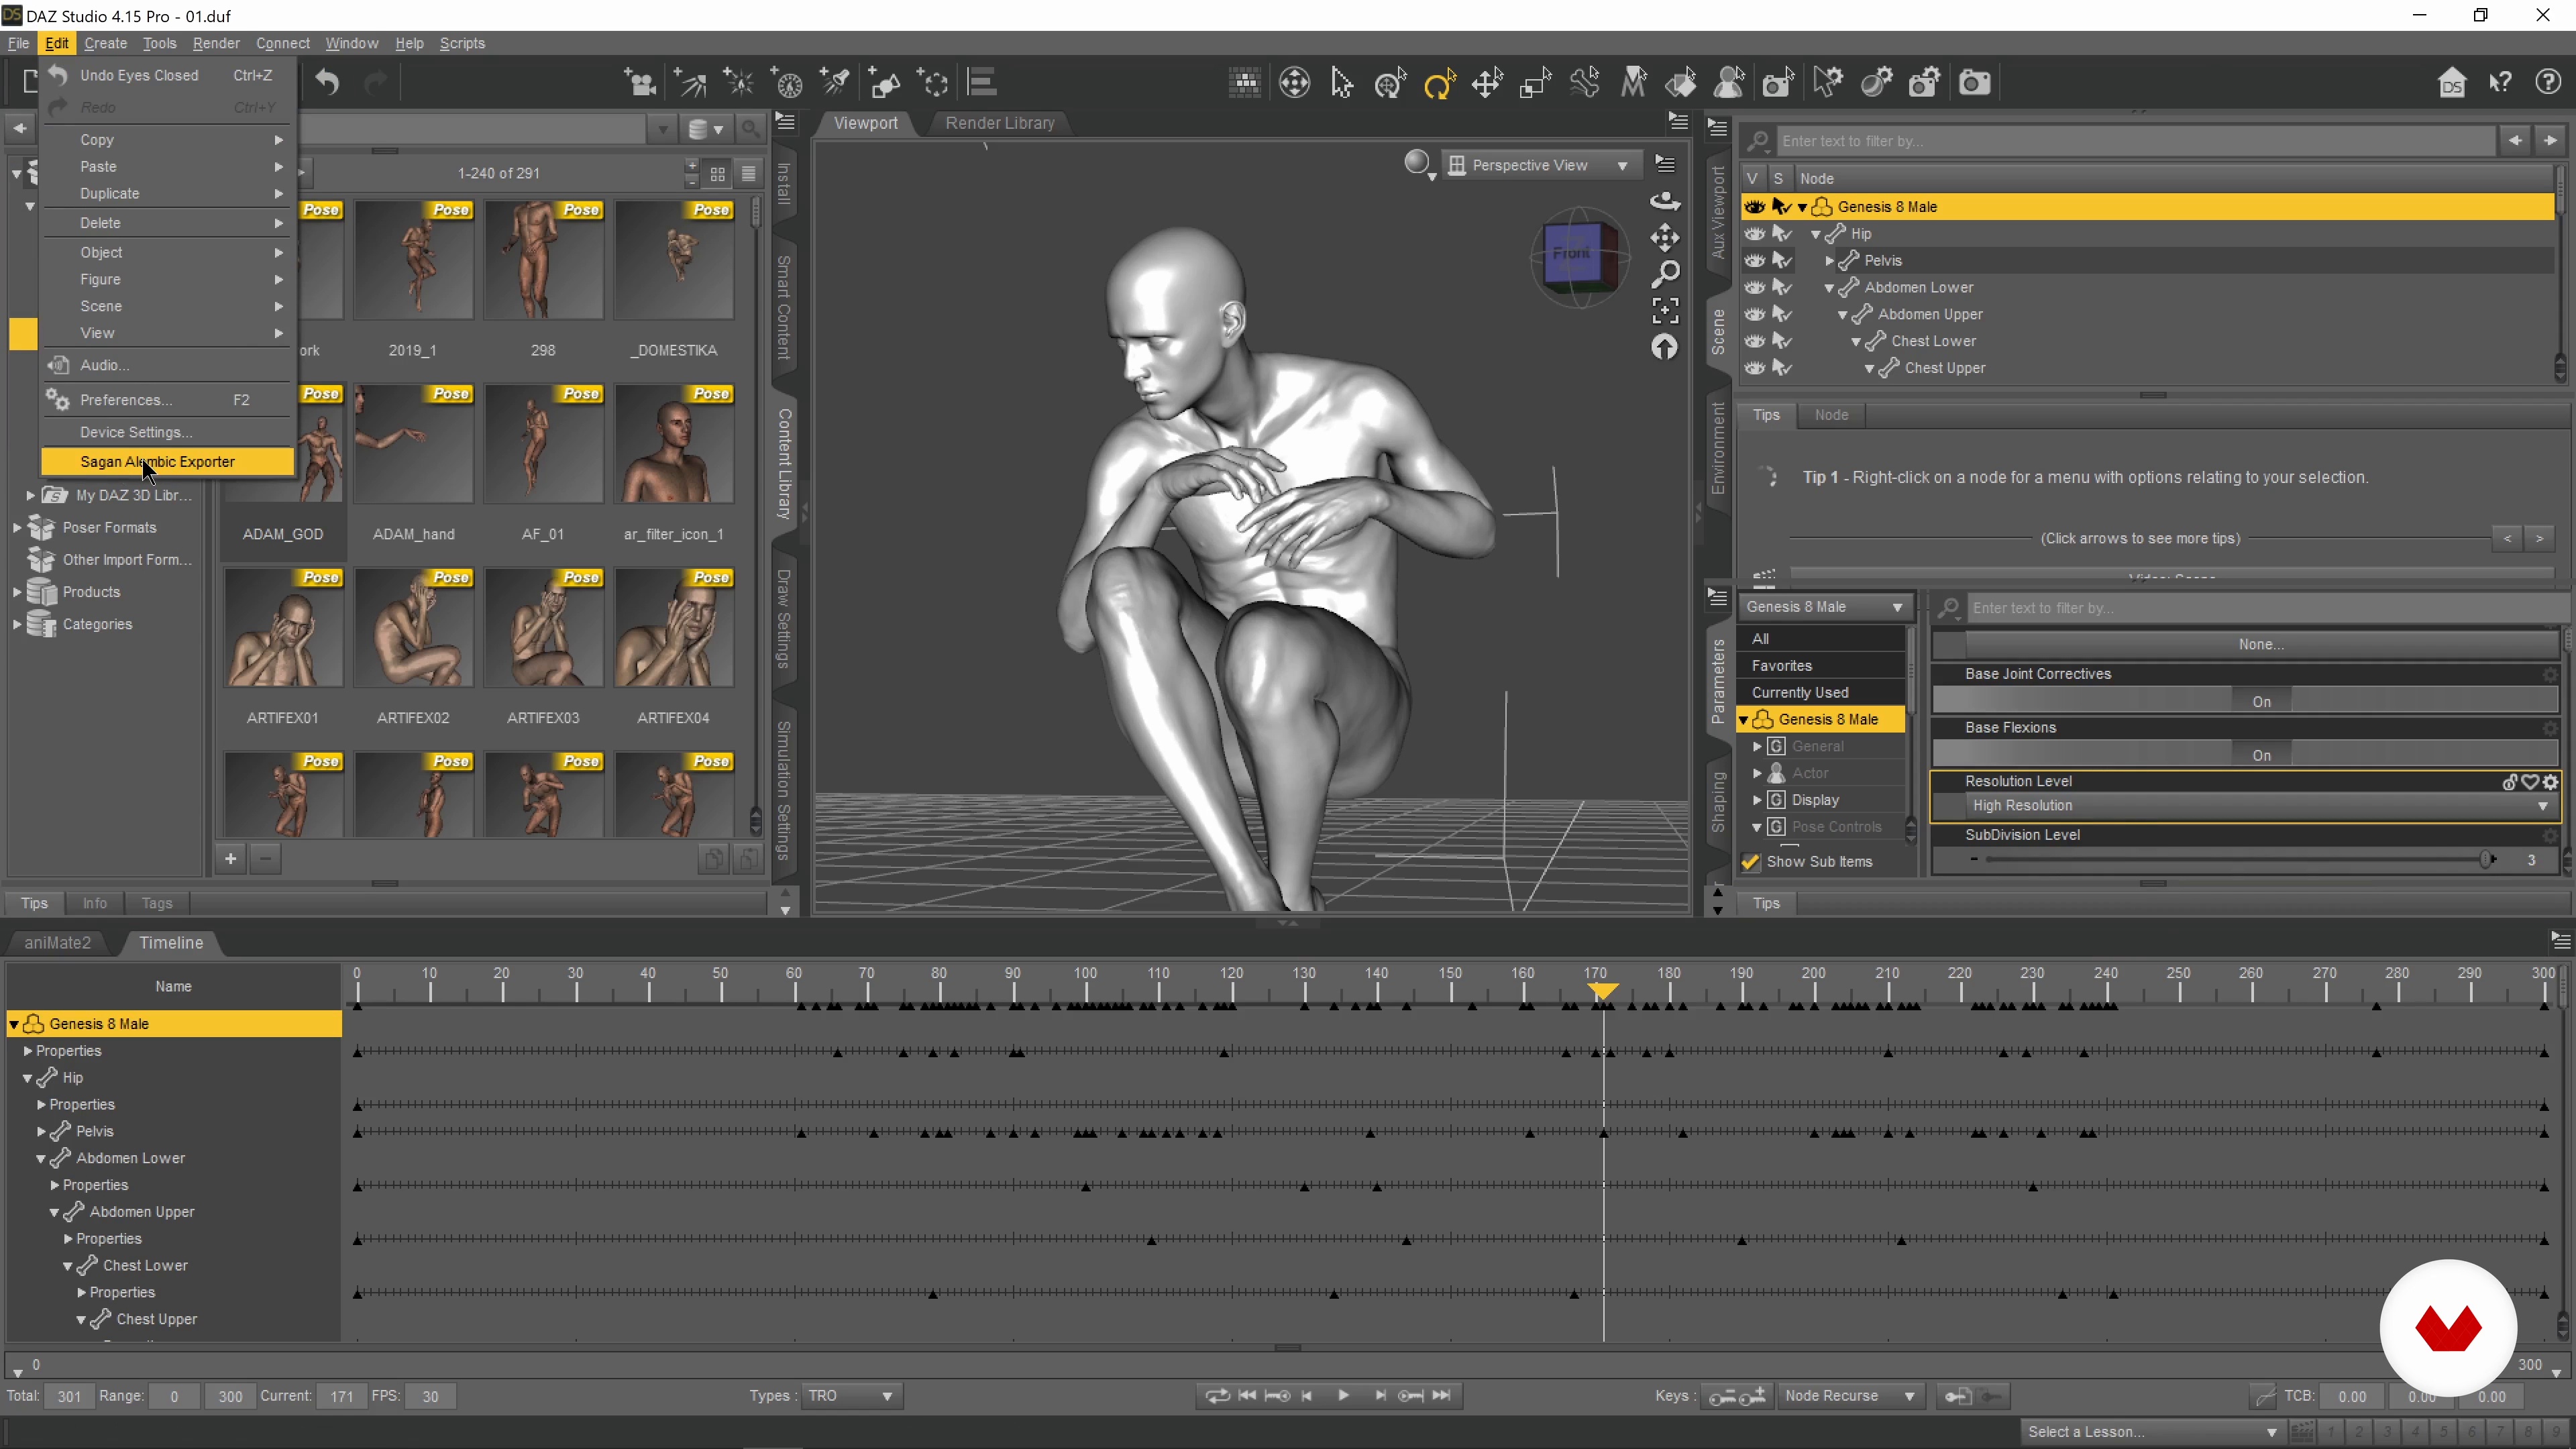Click the timeline playhead at frame 171
2576x1449 pixels.
coord(1602,991)
